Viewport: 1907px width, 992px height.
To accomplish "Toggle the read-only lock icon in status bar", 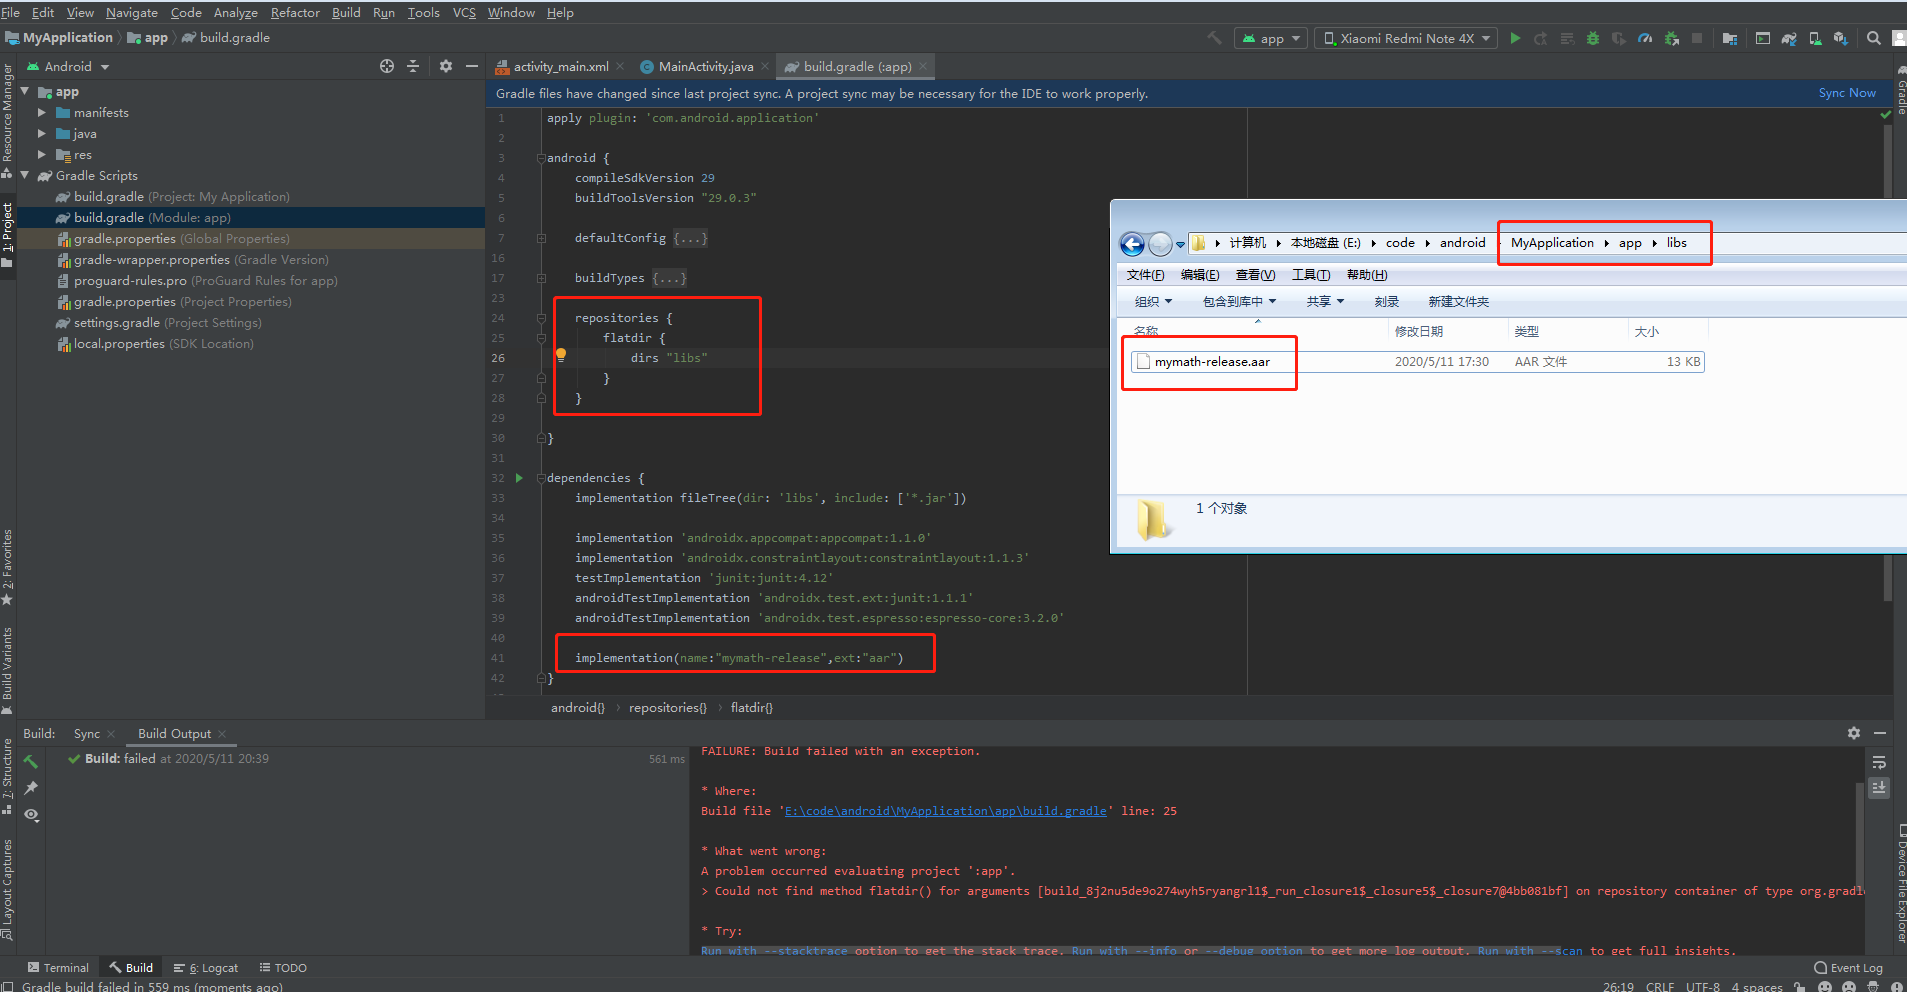I will tap(1799, 986).
